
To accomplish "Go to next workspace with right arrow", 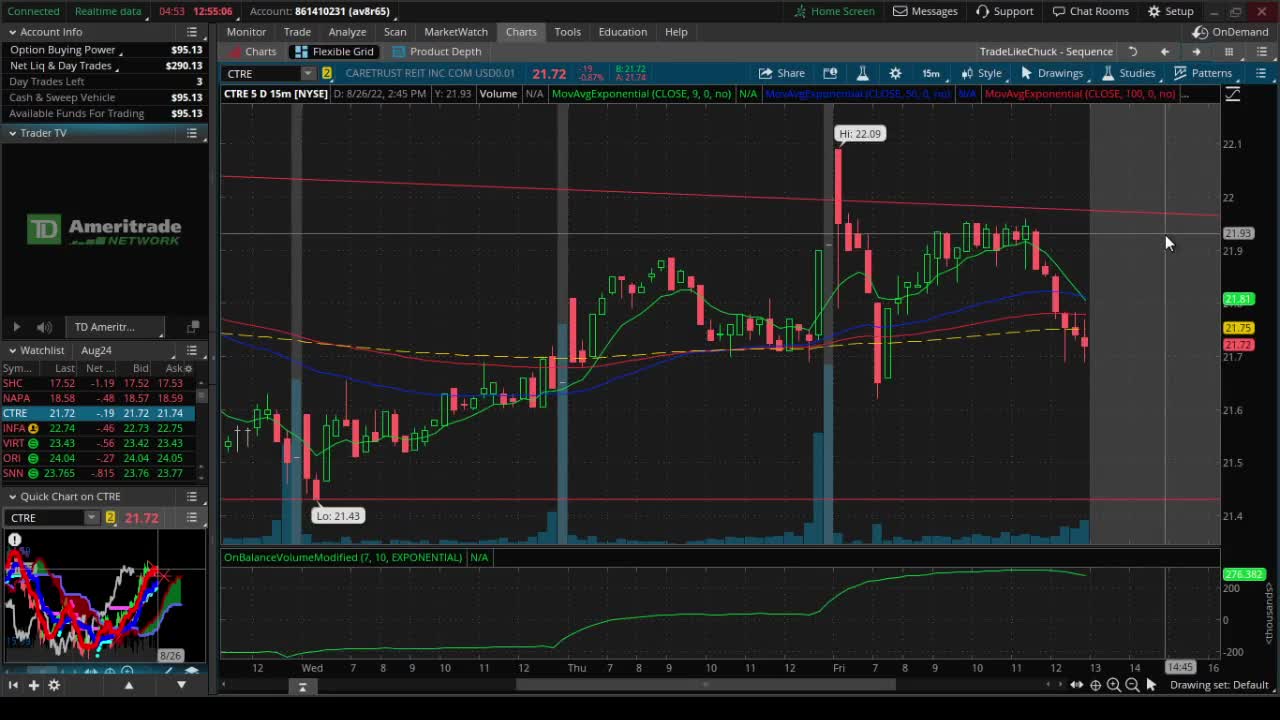I will (x=1196, y=52).
